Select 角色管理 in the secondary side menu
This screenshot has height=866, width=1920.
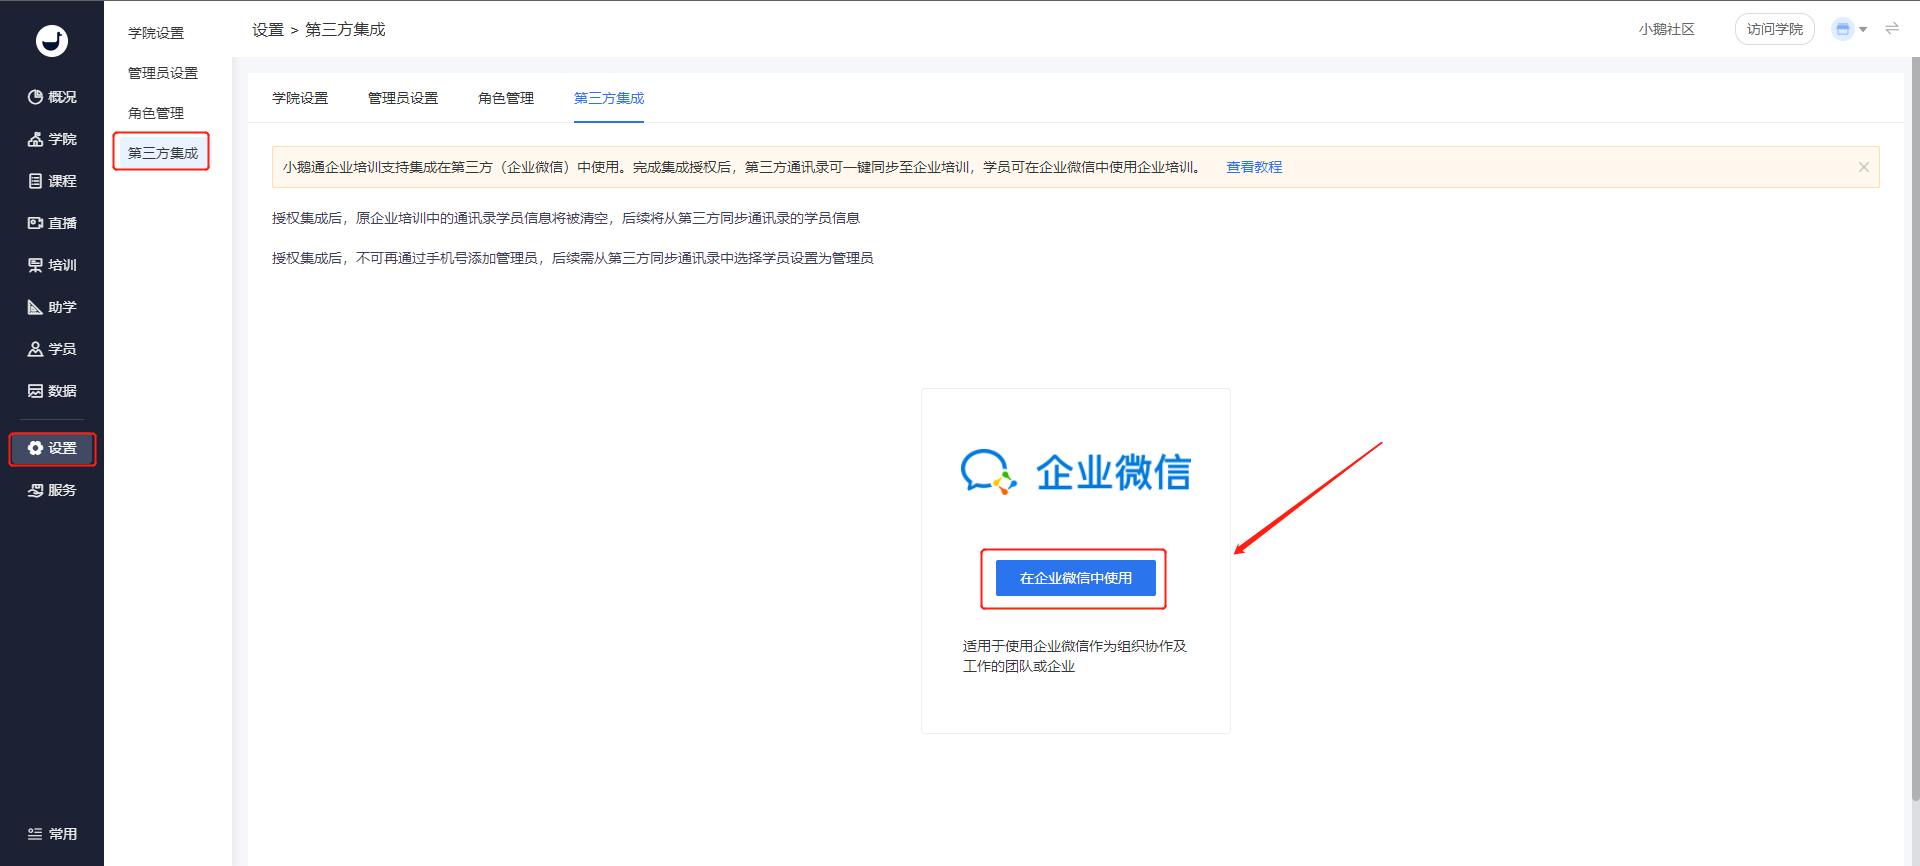156,113
